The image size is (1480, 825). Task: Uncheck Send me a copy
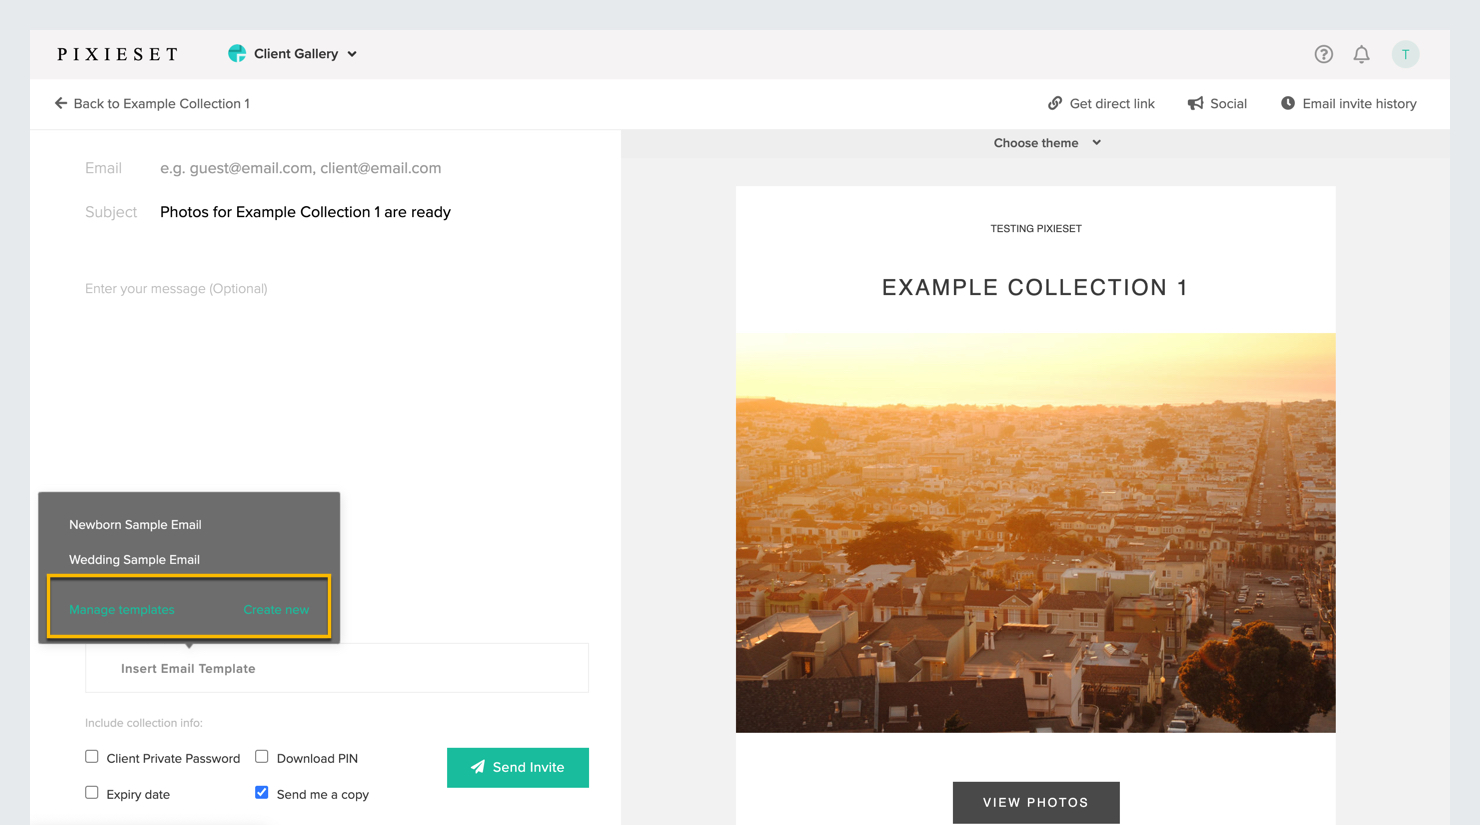click(262, 793)
